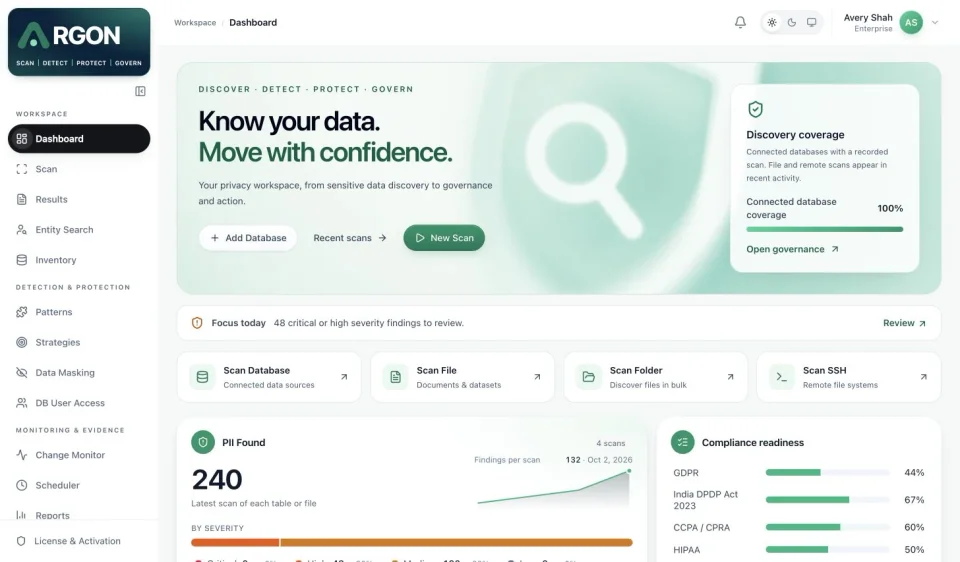Click India DPDP Act 2023 row
The image size is (960, 562).
pos(798,500)
